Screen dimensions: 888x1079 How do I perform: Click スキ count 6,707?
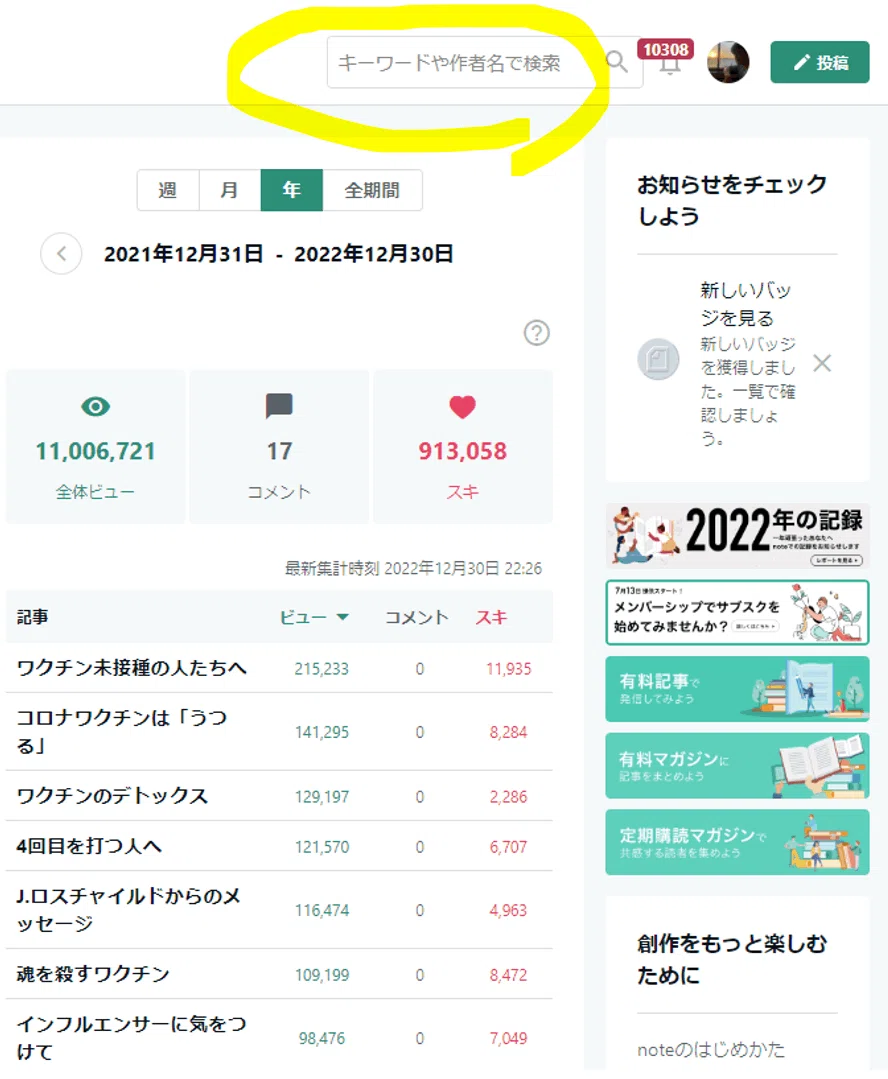point(509,847)
